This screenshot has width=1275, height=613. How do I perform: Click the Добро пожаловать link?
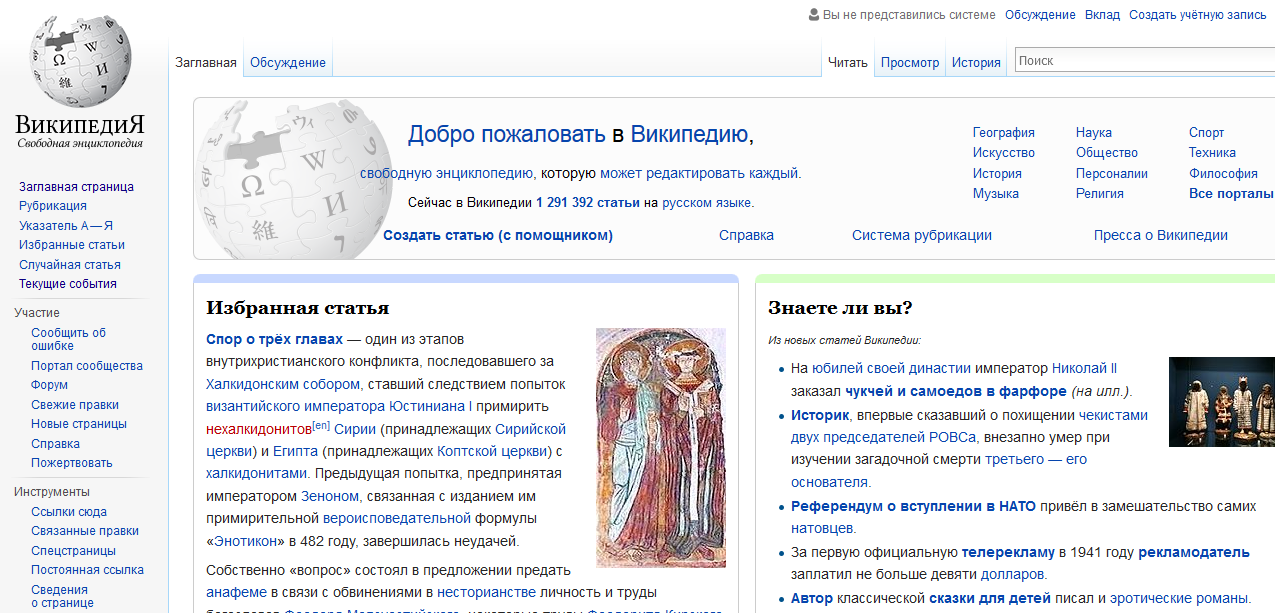(506, 135)
